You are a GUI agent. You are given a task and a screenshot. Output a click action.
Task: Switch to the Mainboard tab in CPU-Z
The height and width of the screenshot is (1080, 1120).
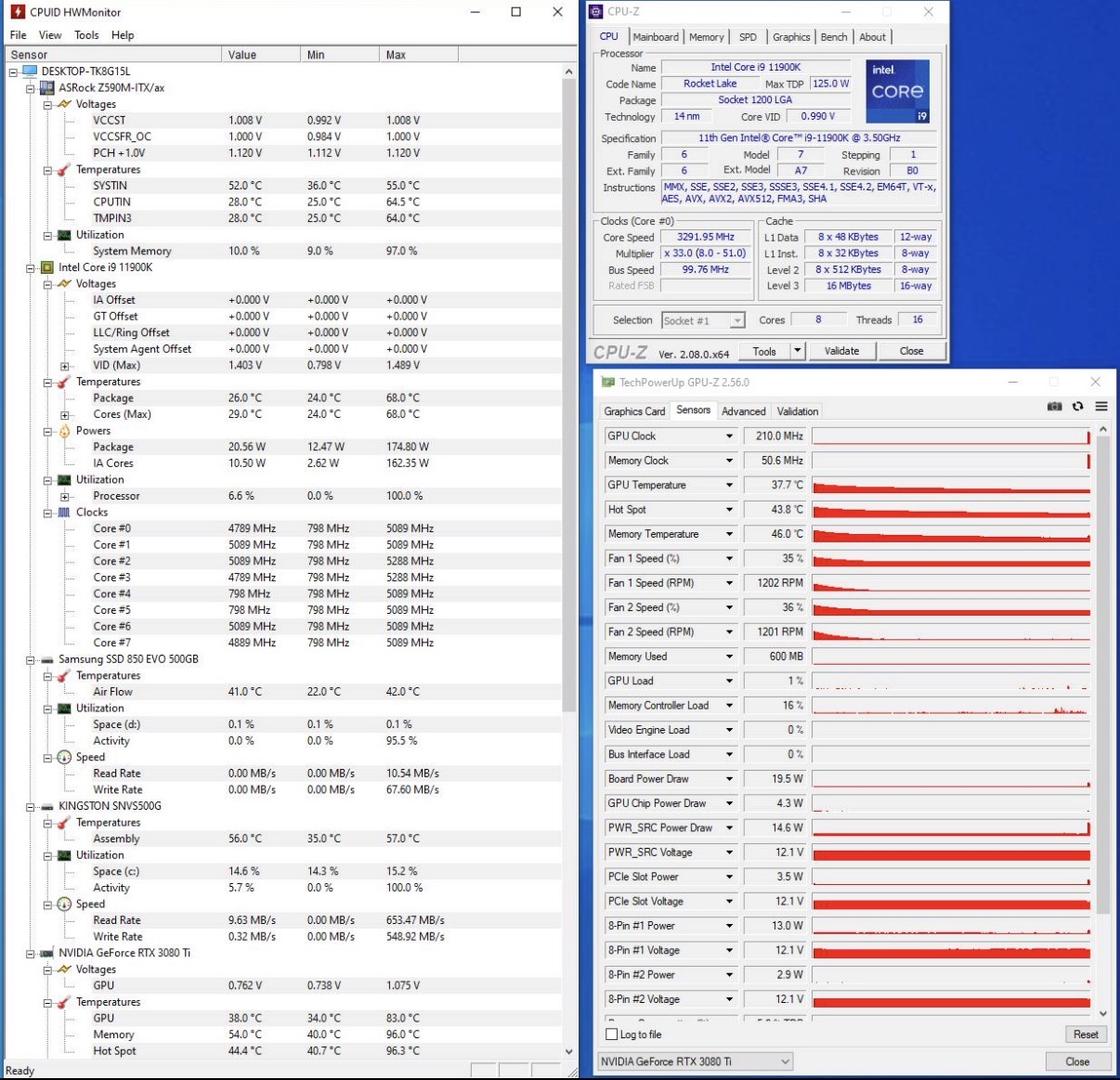[x=655, y=37]
